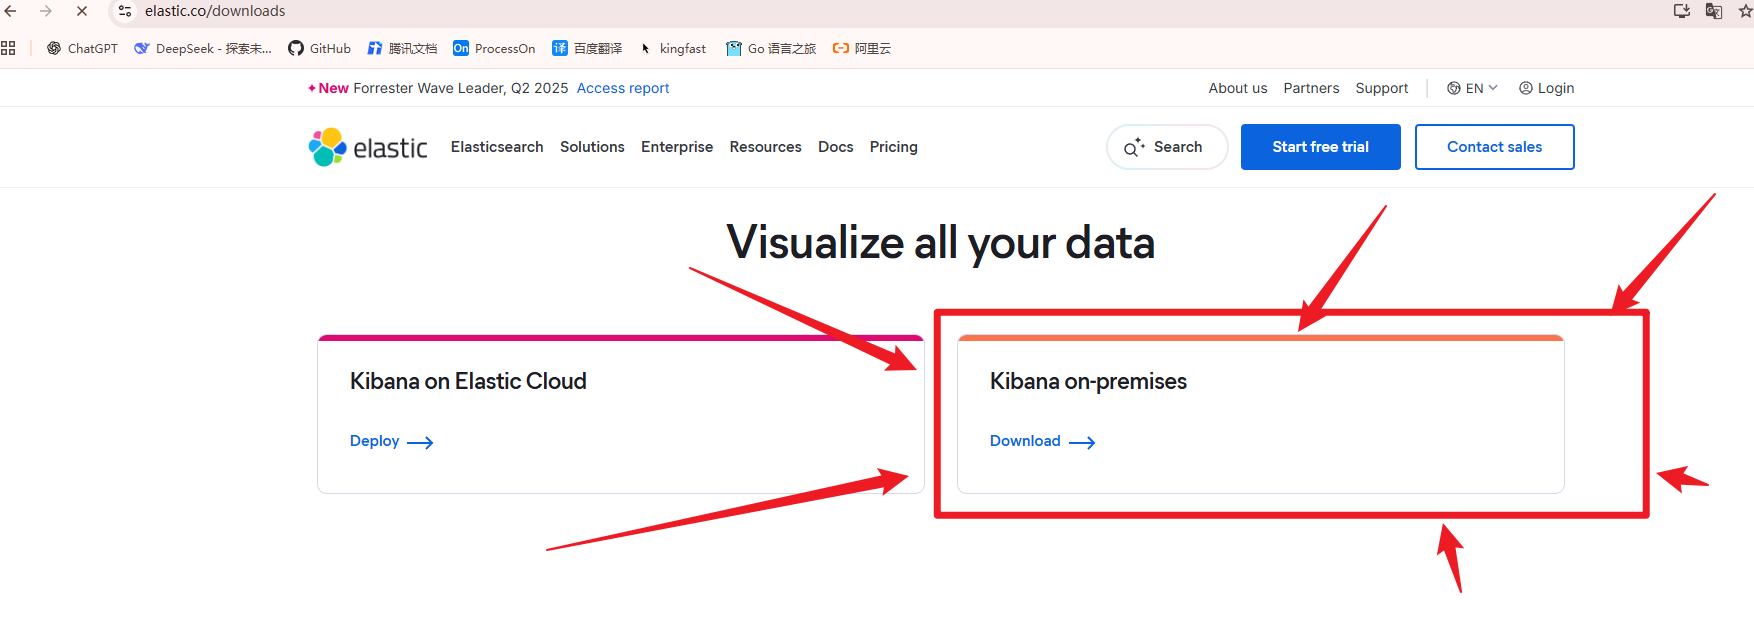
Task: Open the 腾讯文档 bookmark
Action: click(x=402, y=48)
